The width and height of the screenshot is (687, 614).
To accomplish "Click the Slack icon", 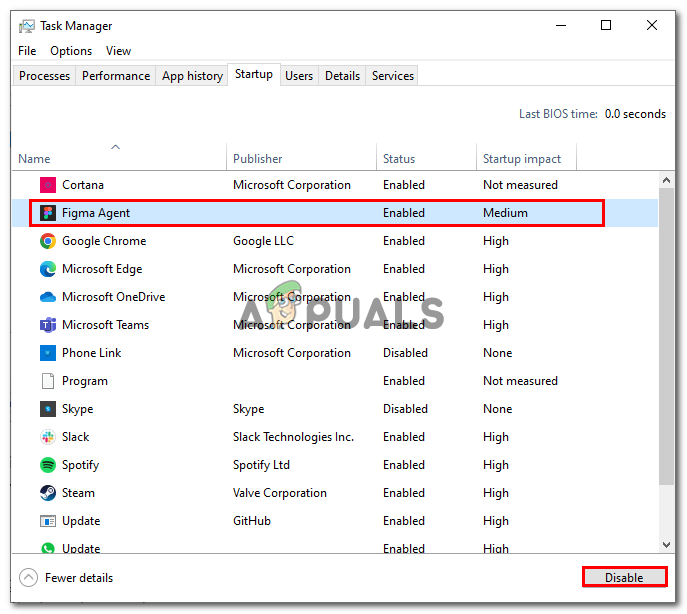I will [48, 437].
